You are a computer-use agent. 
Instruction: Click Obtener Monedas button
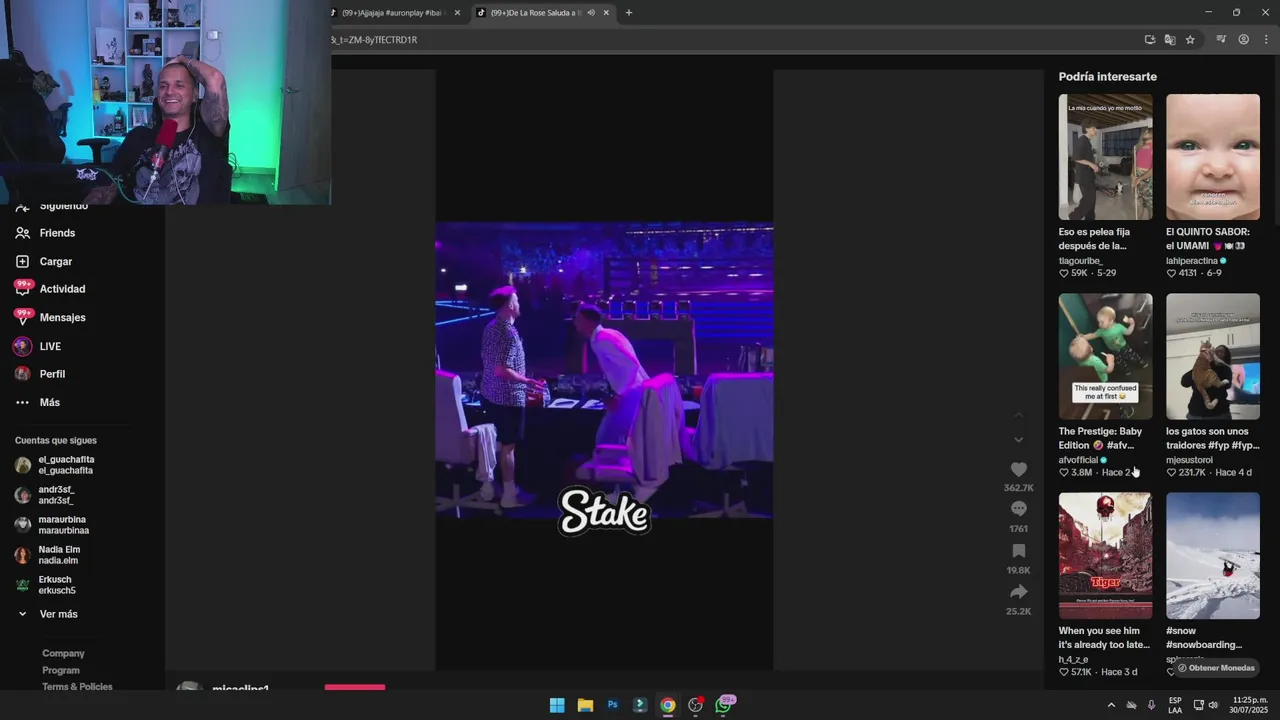click(x=1215, y=668)
